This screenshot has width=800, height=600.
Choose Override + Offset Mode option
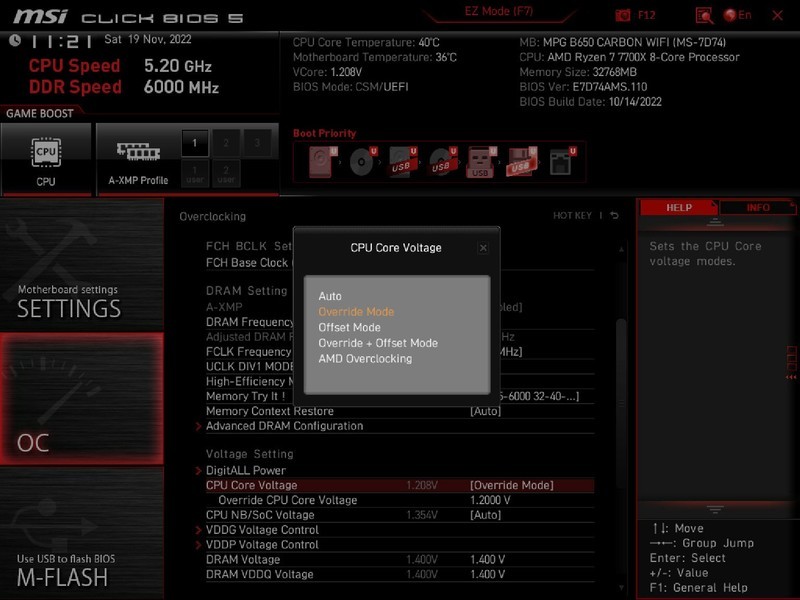(378, 343)
